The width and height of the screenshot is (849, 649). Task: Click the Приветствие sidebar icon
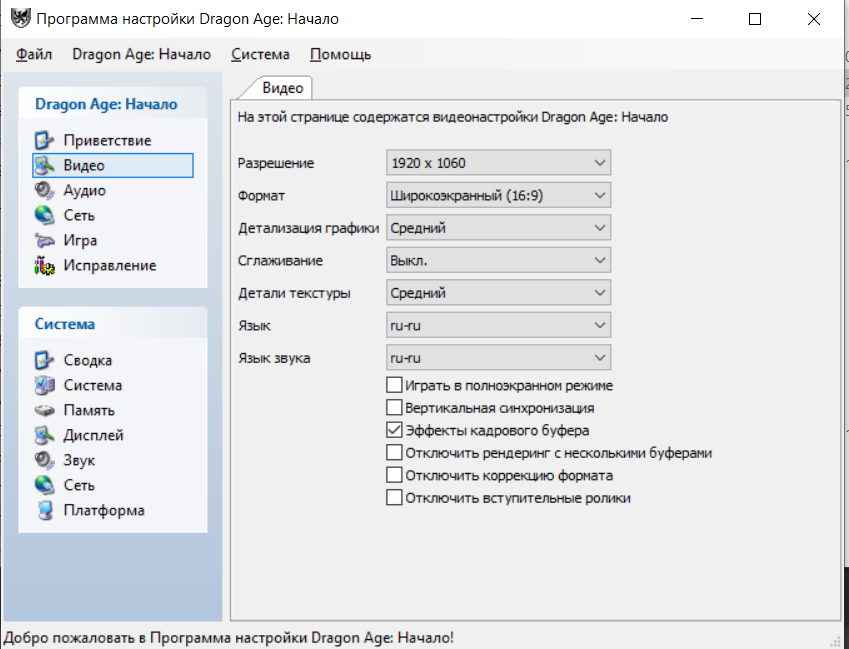[44, 140]
